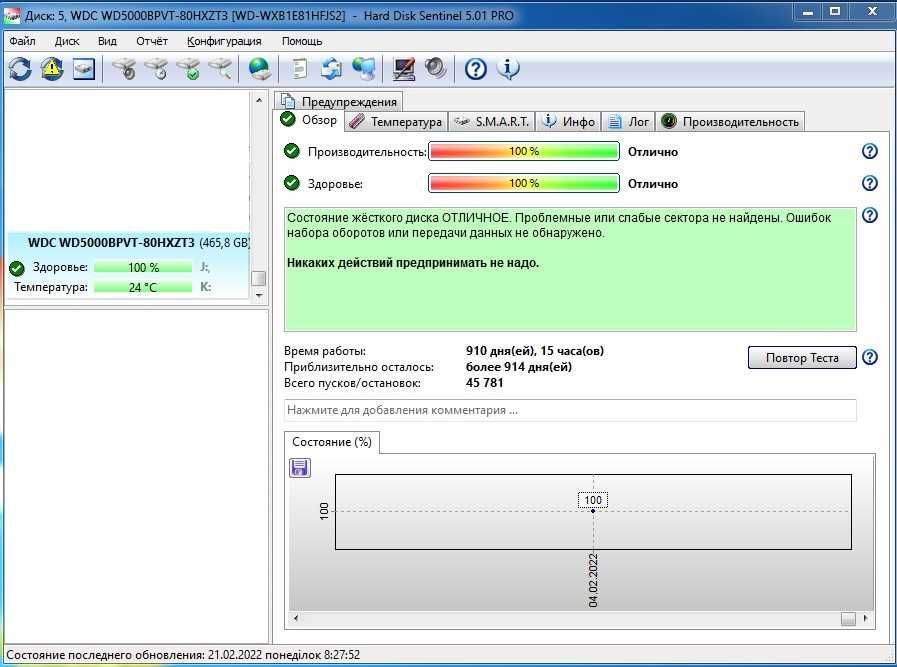
Task: Click the bold Никаких действий предпринимать не надо text
Action: (x=413, y=263)
